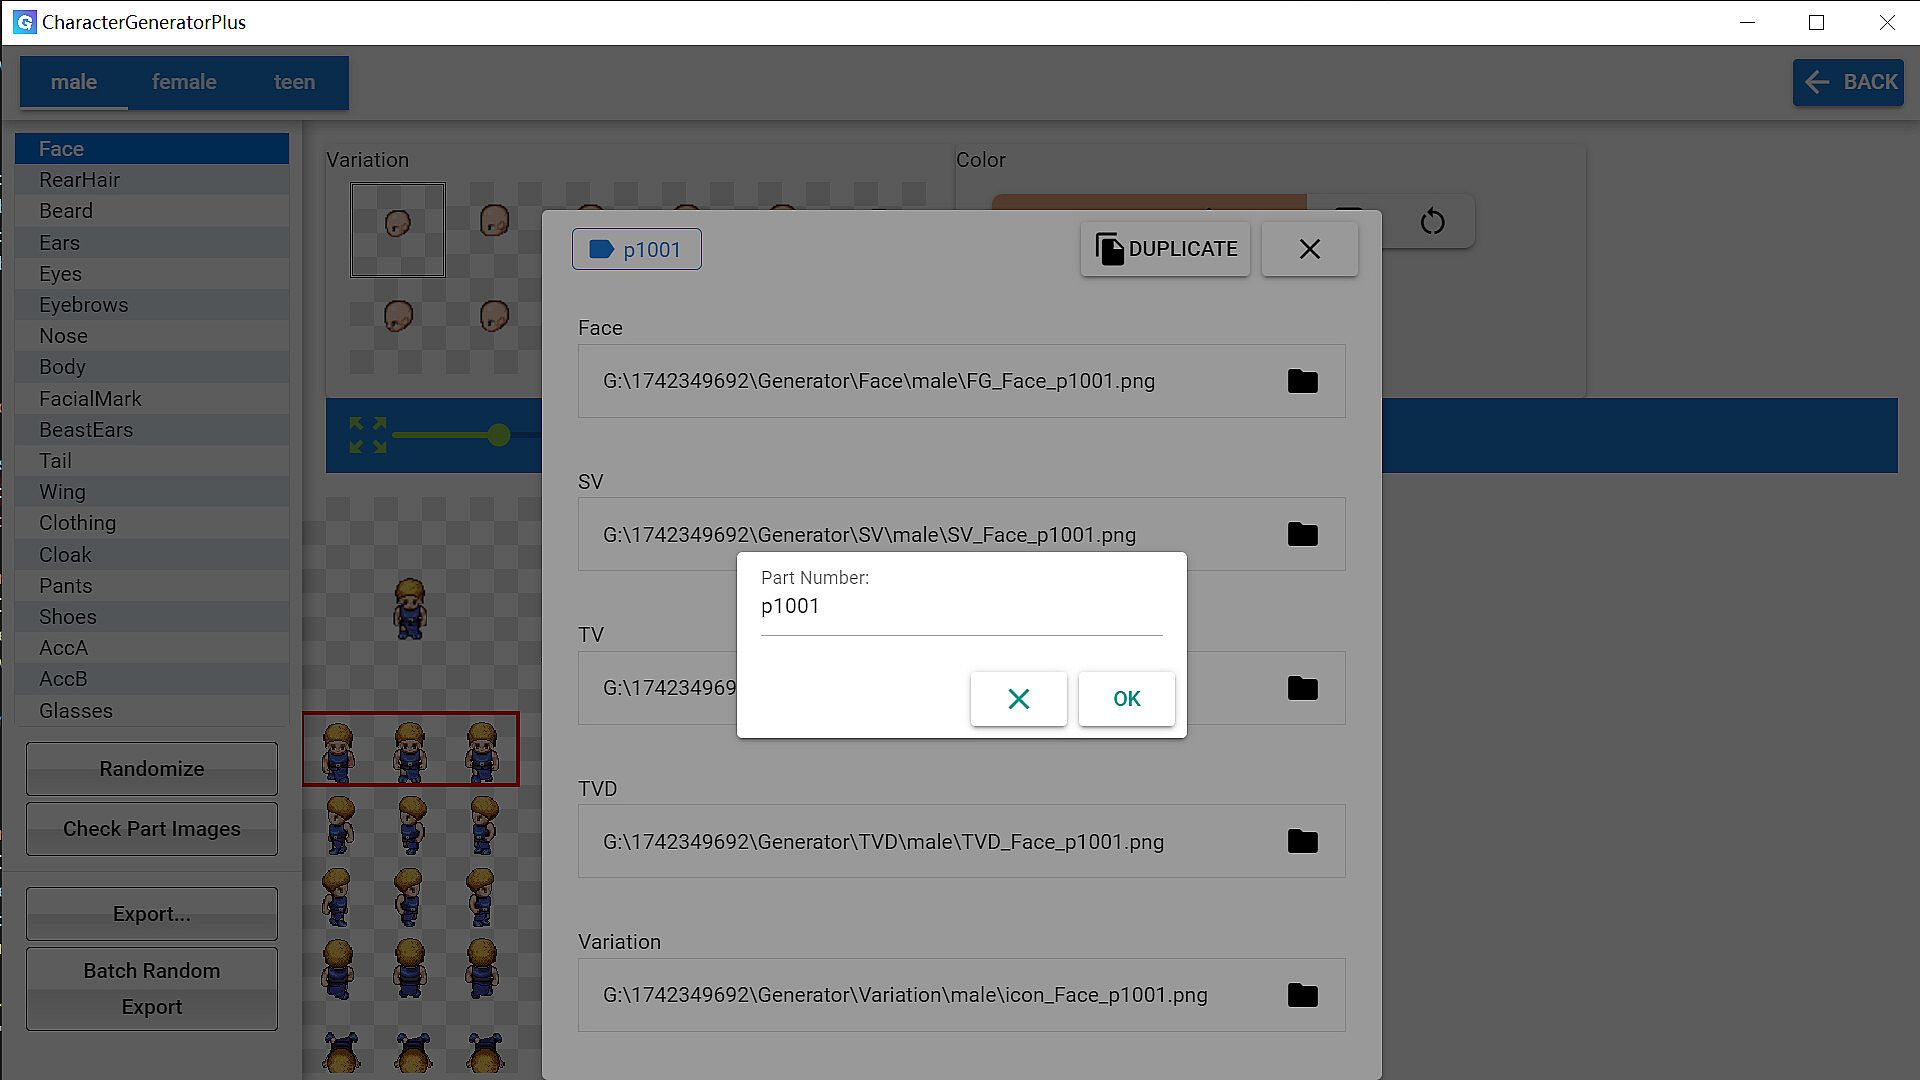Click the reset color circular arrow icon
Screen dimensions: 1920x1080
(1432, 221)
